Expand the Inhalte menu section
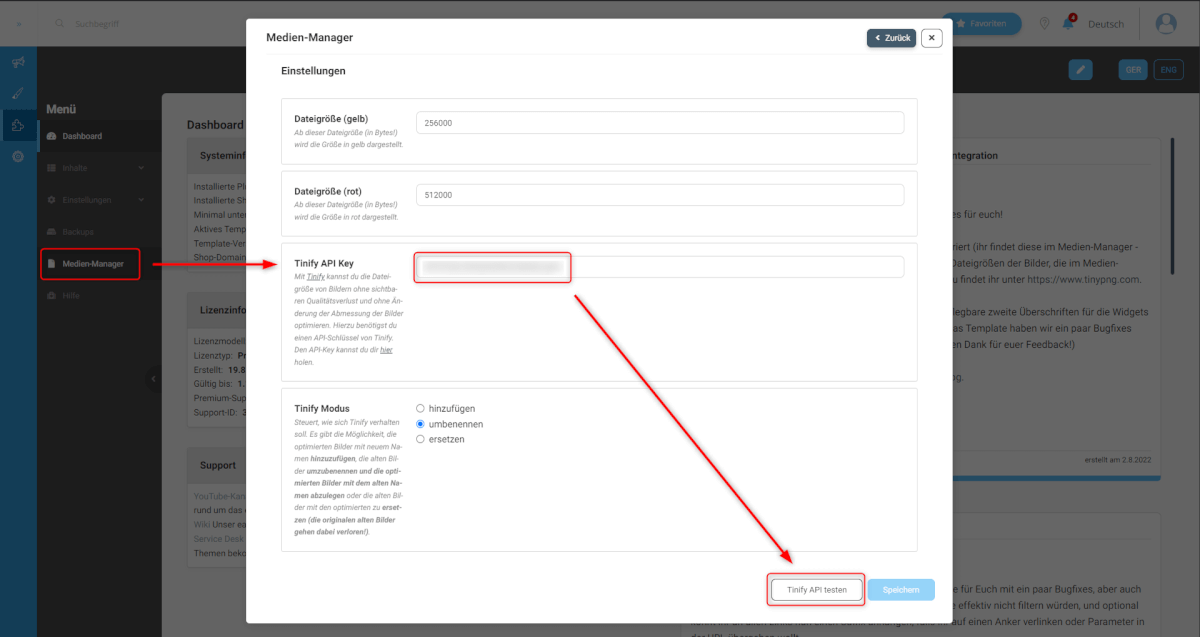This screenshot has height=637, width=1200. point(97,168)
